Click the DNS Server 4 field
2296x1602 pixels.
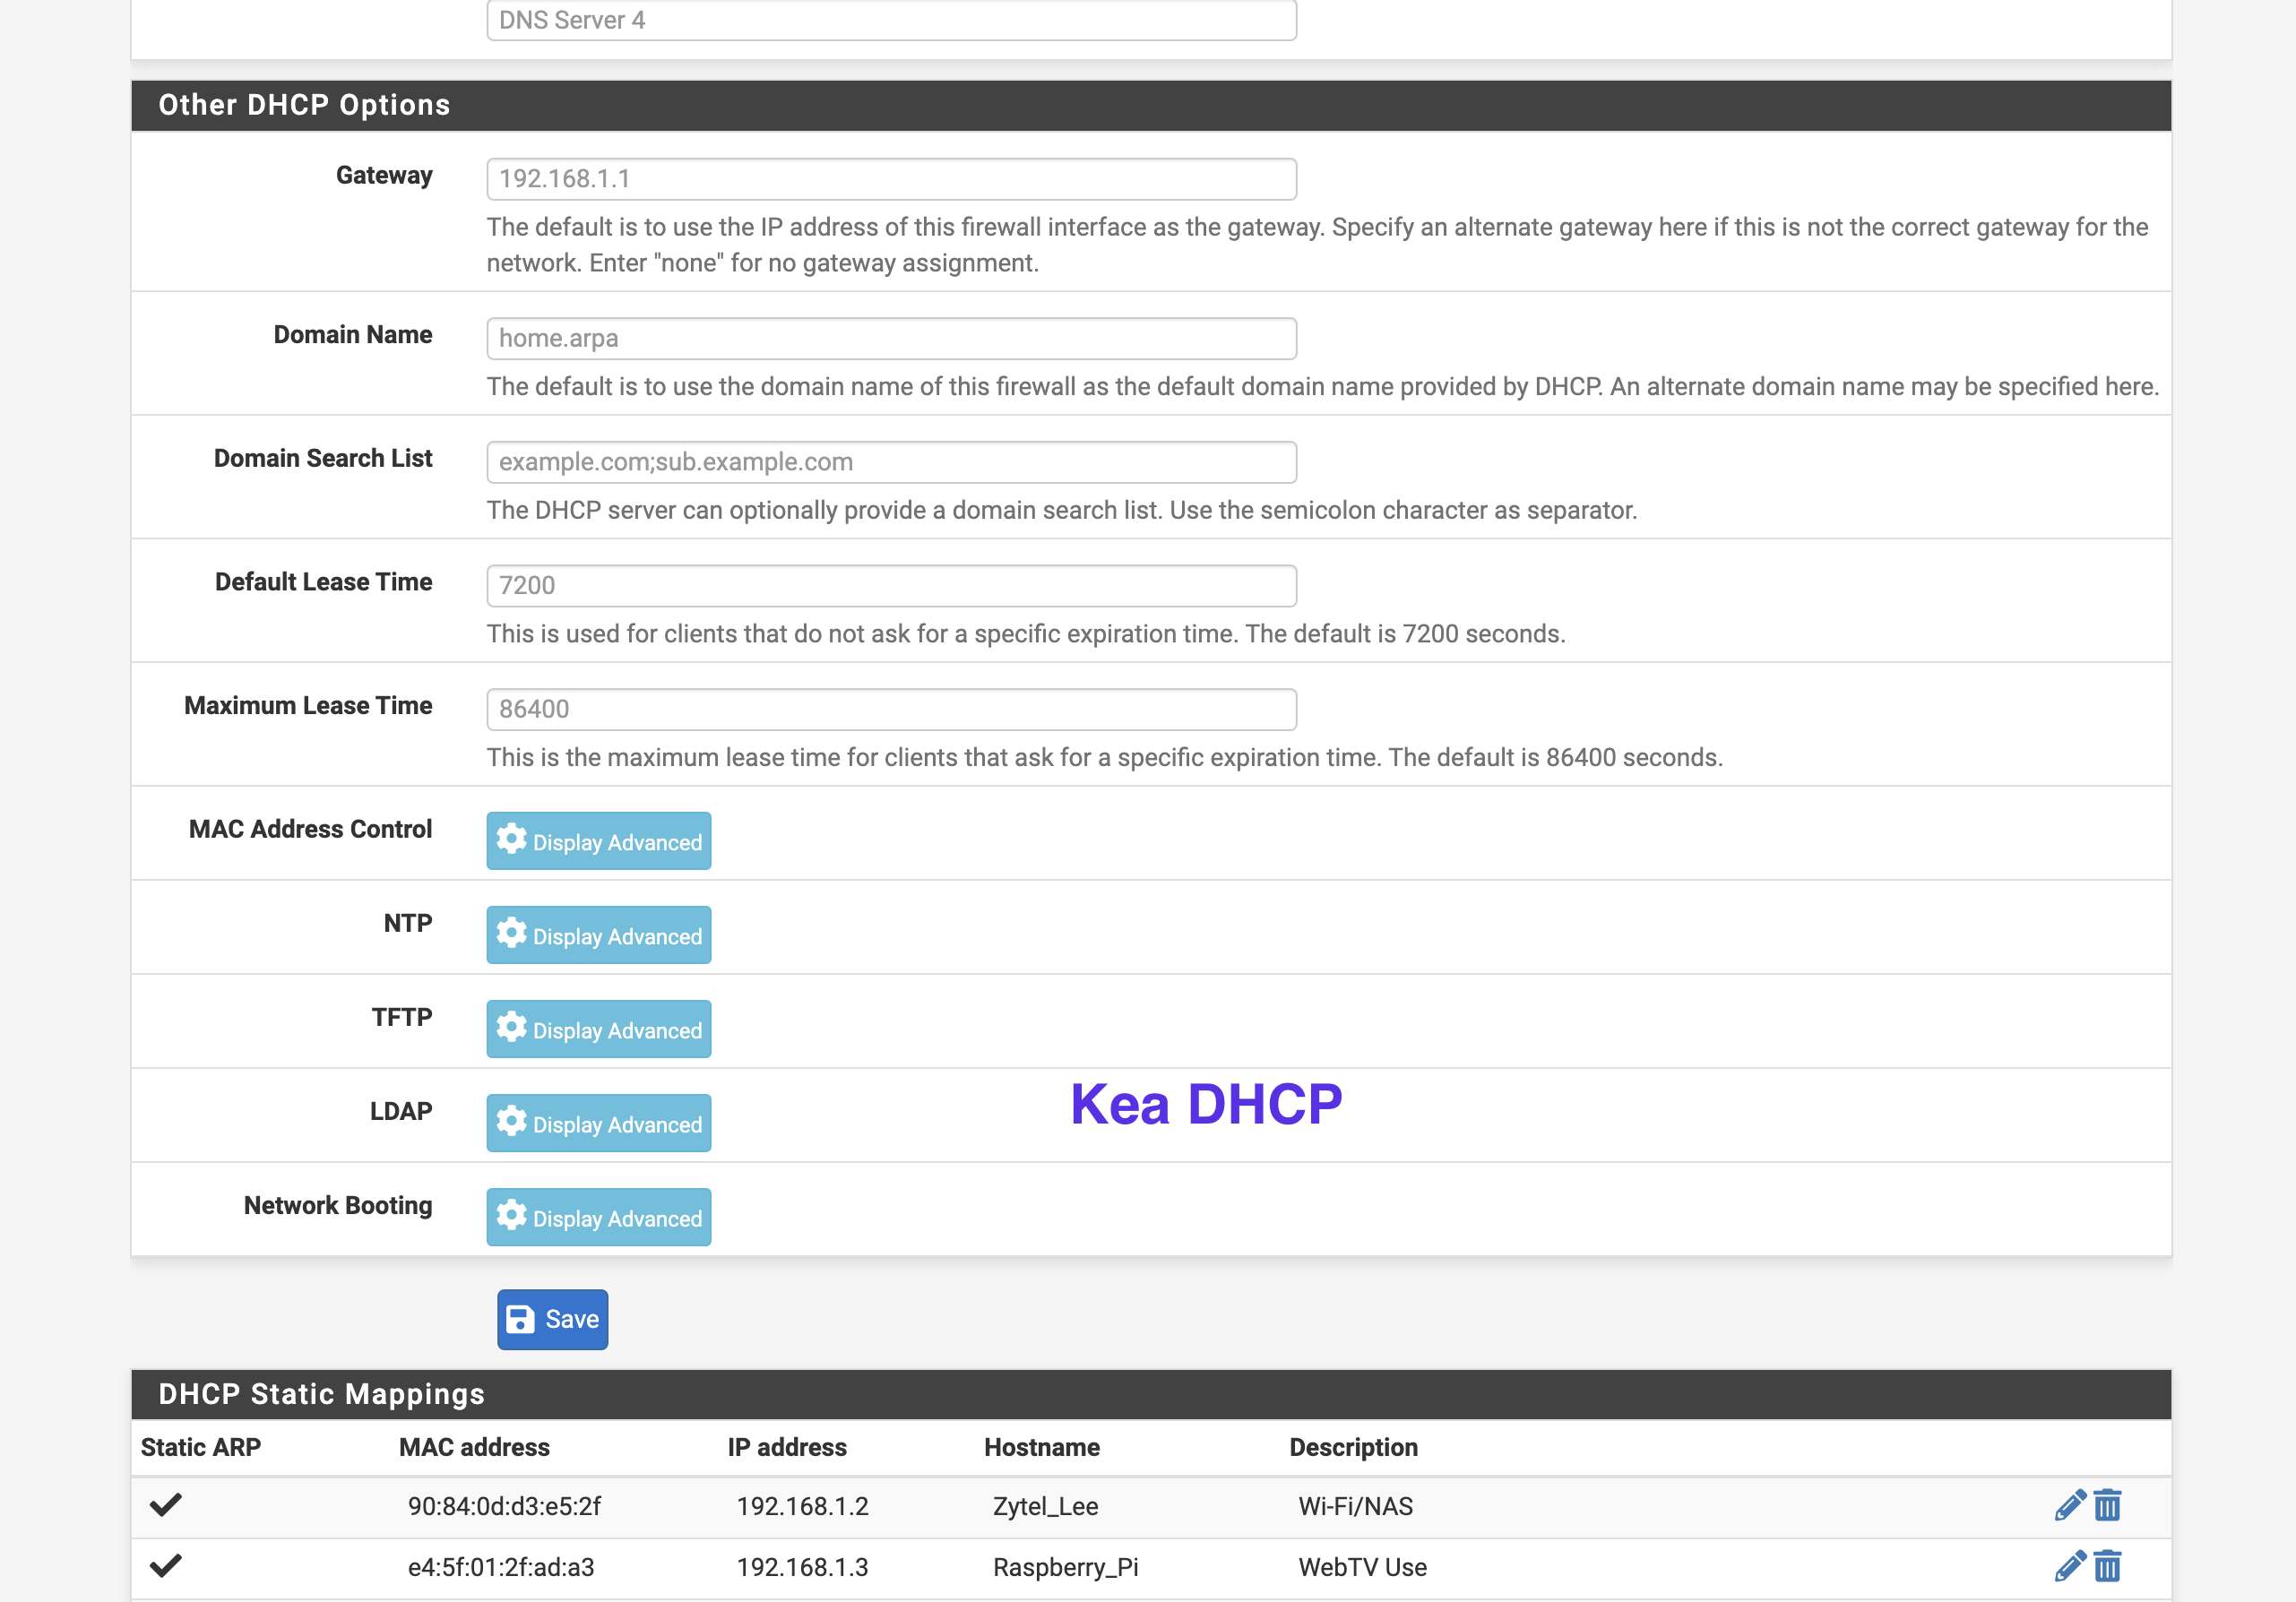891,20
